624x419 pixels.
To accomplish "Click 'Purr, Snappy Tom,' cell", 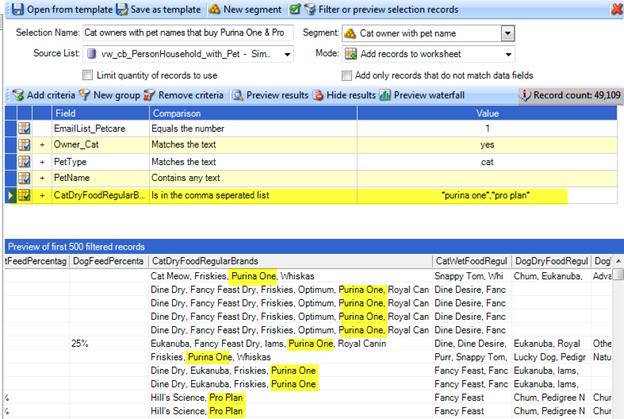I will click(472, 357).
